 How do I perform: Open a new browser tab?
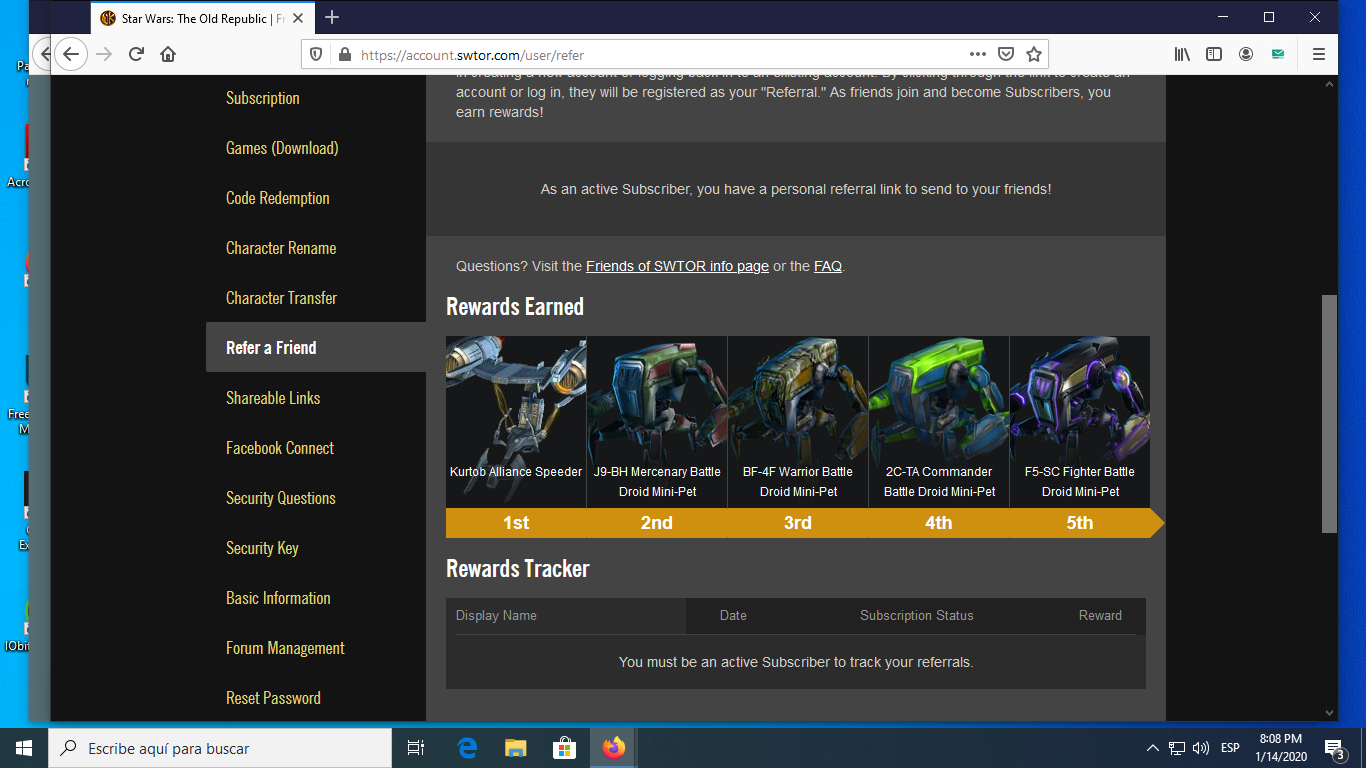pyautogui.click(x=332, y=18)
